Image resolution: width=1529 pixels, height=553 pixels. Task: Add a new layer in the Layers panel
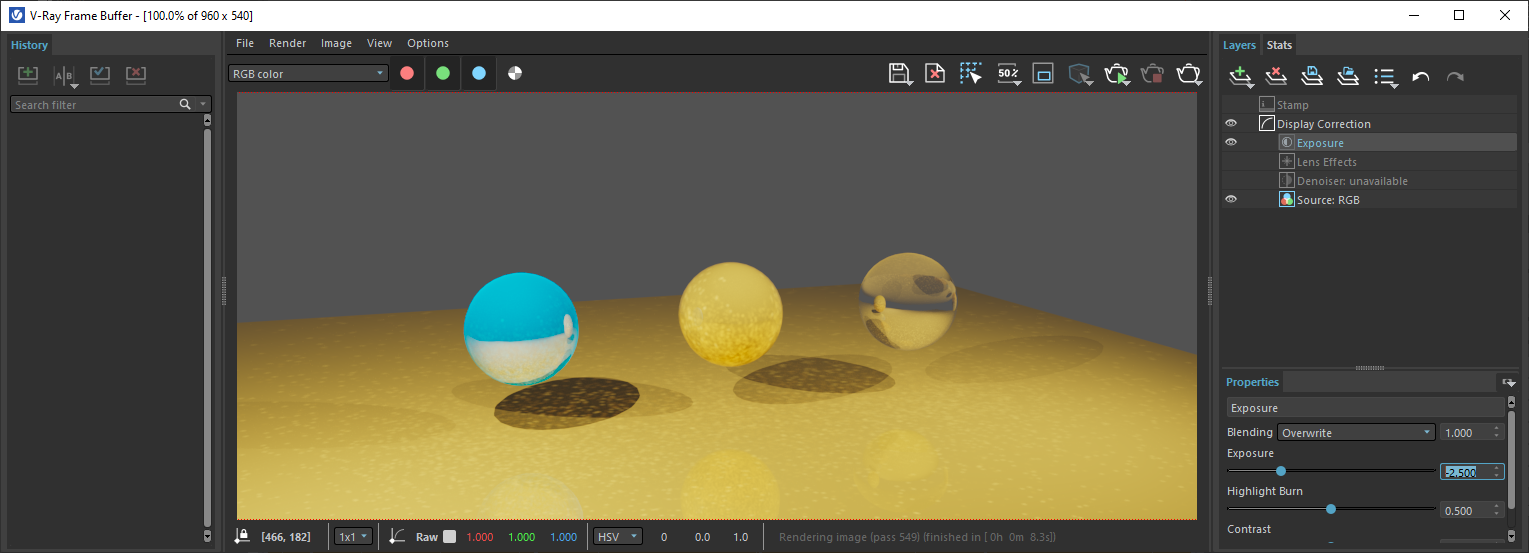pos(1240,76)
